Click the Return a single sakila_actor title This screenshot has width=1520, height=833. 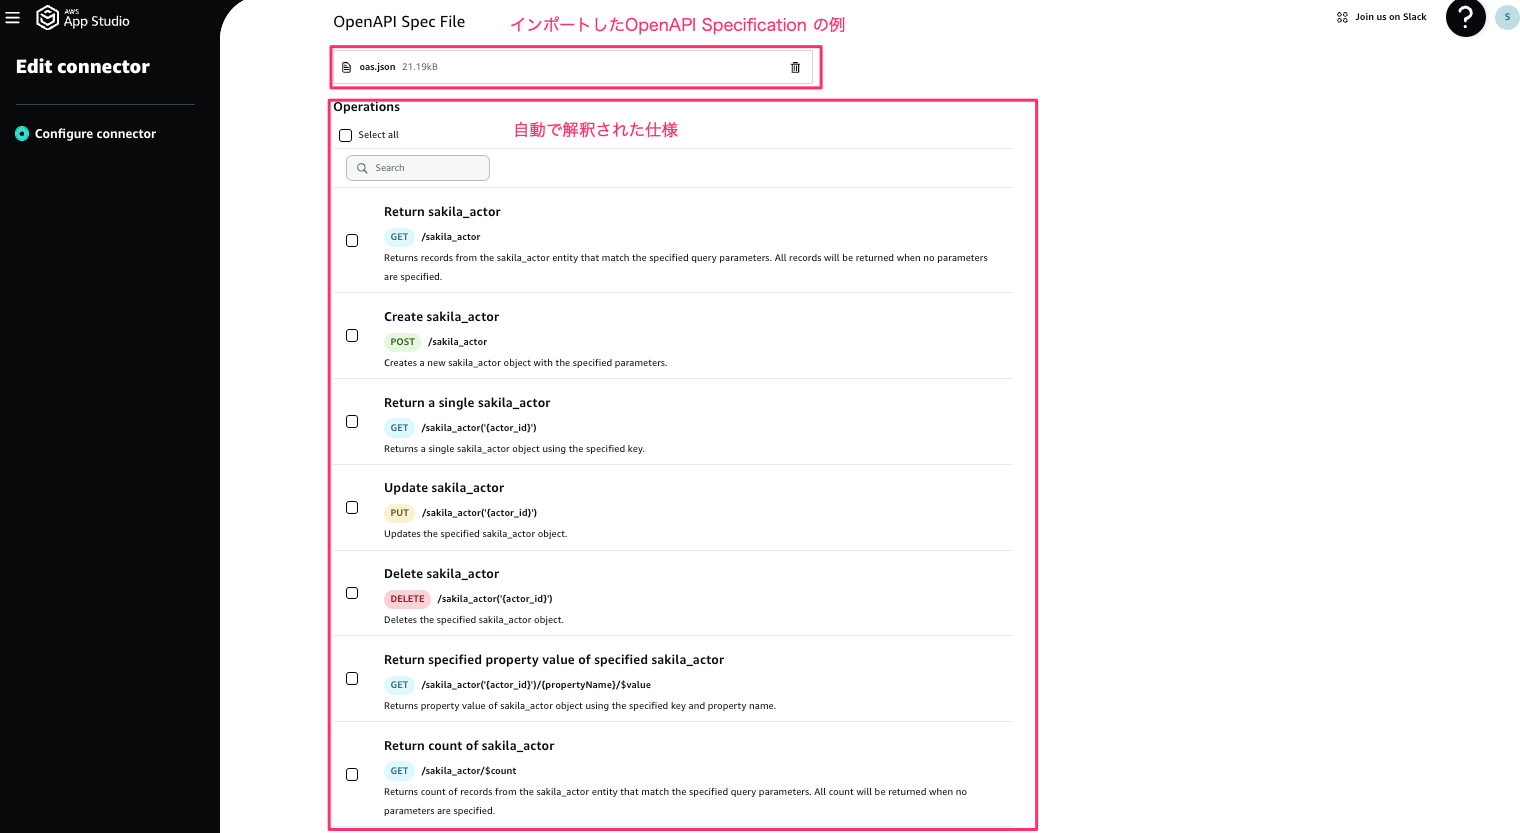467,402
